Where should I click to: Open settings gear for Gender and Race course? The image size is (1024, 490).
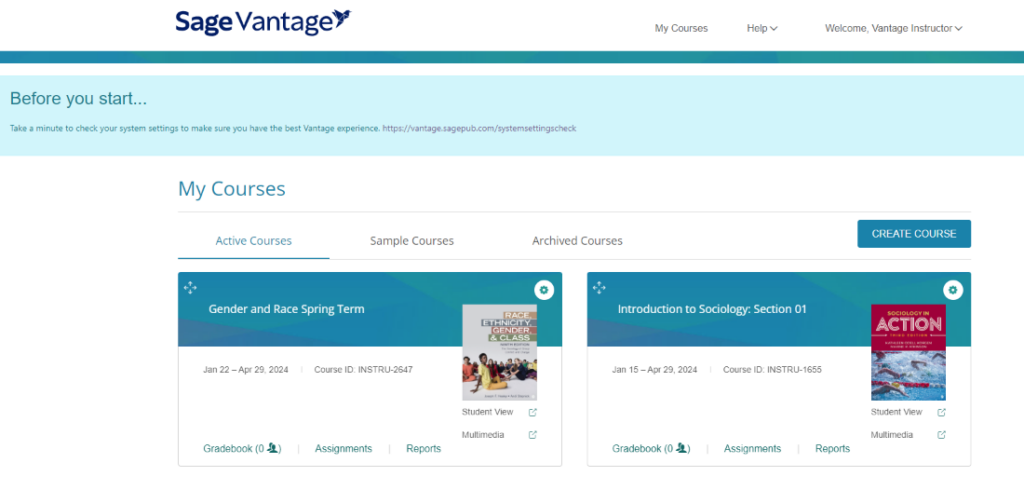544,290
